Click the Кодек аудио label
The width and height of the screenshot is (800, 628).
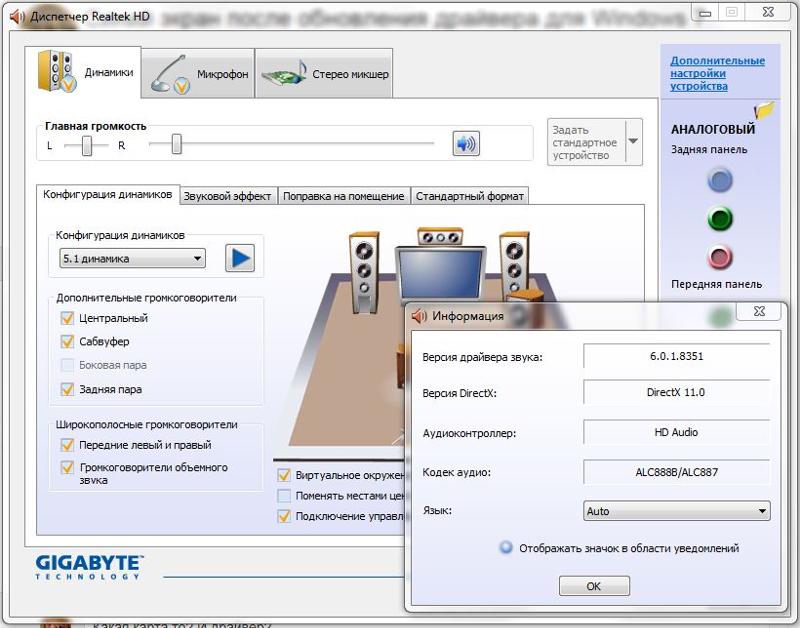click(x=456, y=472)
